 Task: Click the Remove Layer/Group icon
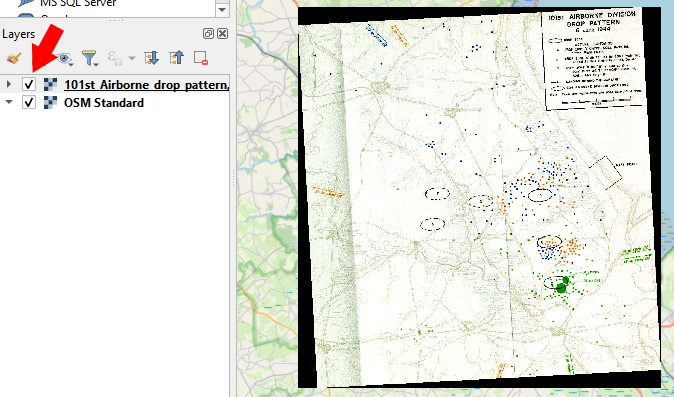pyautogui.click(x=201, y=58)
